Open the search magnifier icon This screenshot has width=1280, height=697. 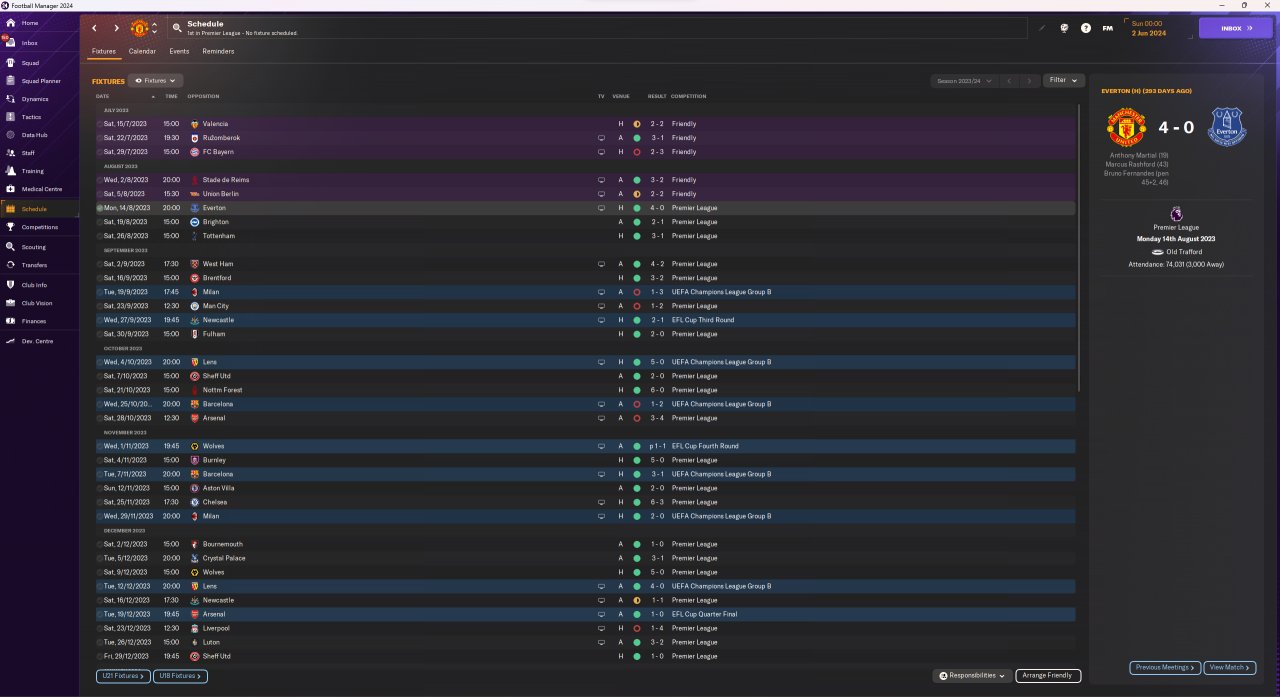coord(177,28)
